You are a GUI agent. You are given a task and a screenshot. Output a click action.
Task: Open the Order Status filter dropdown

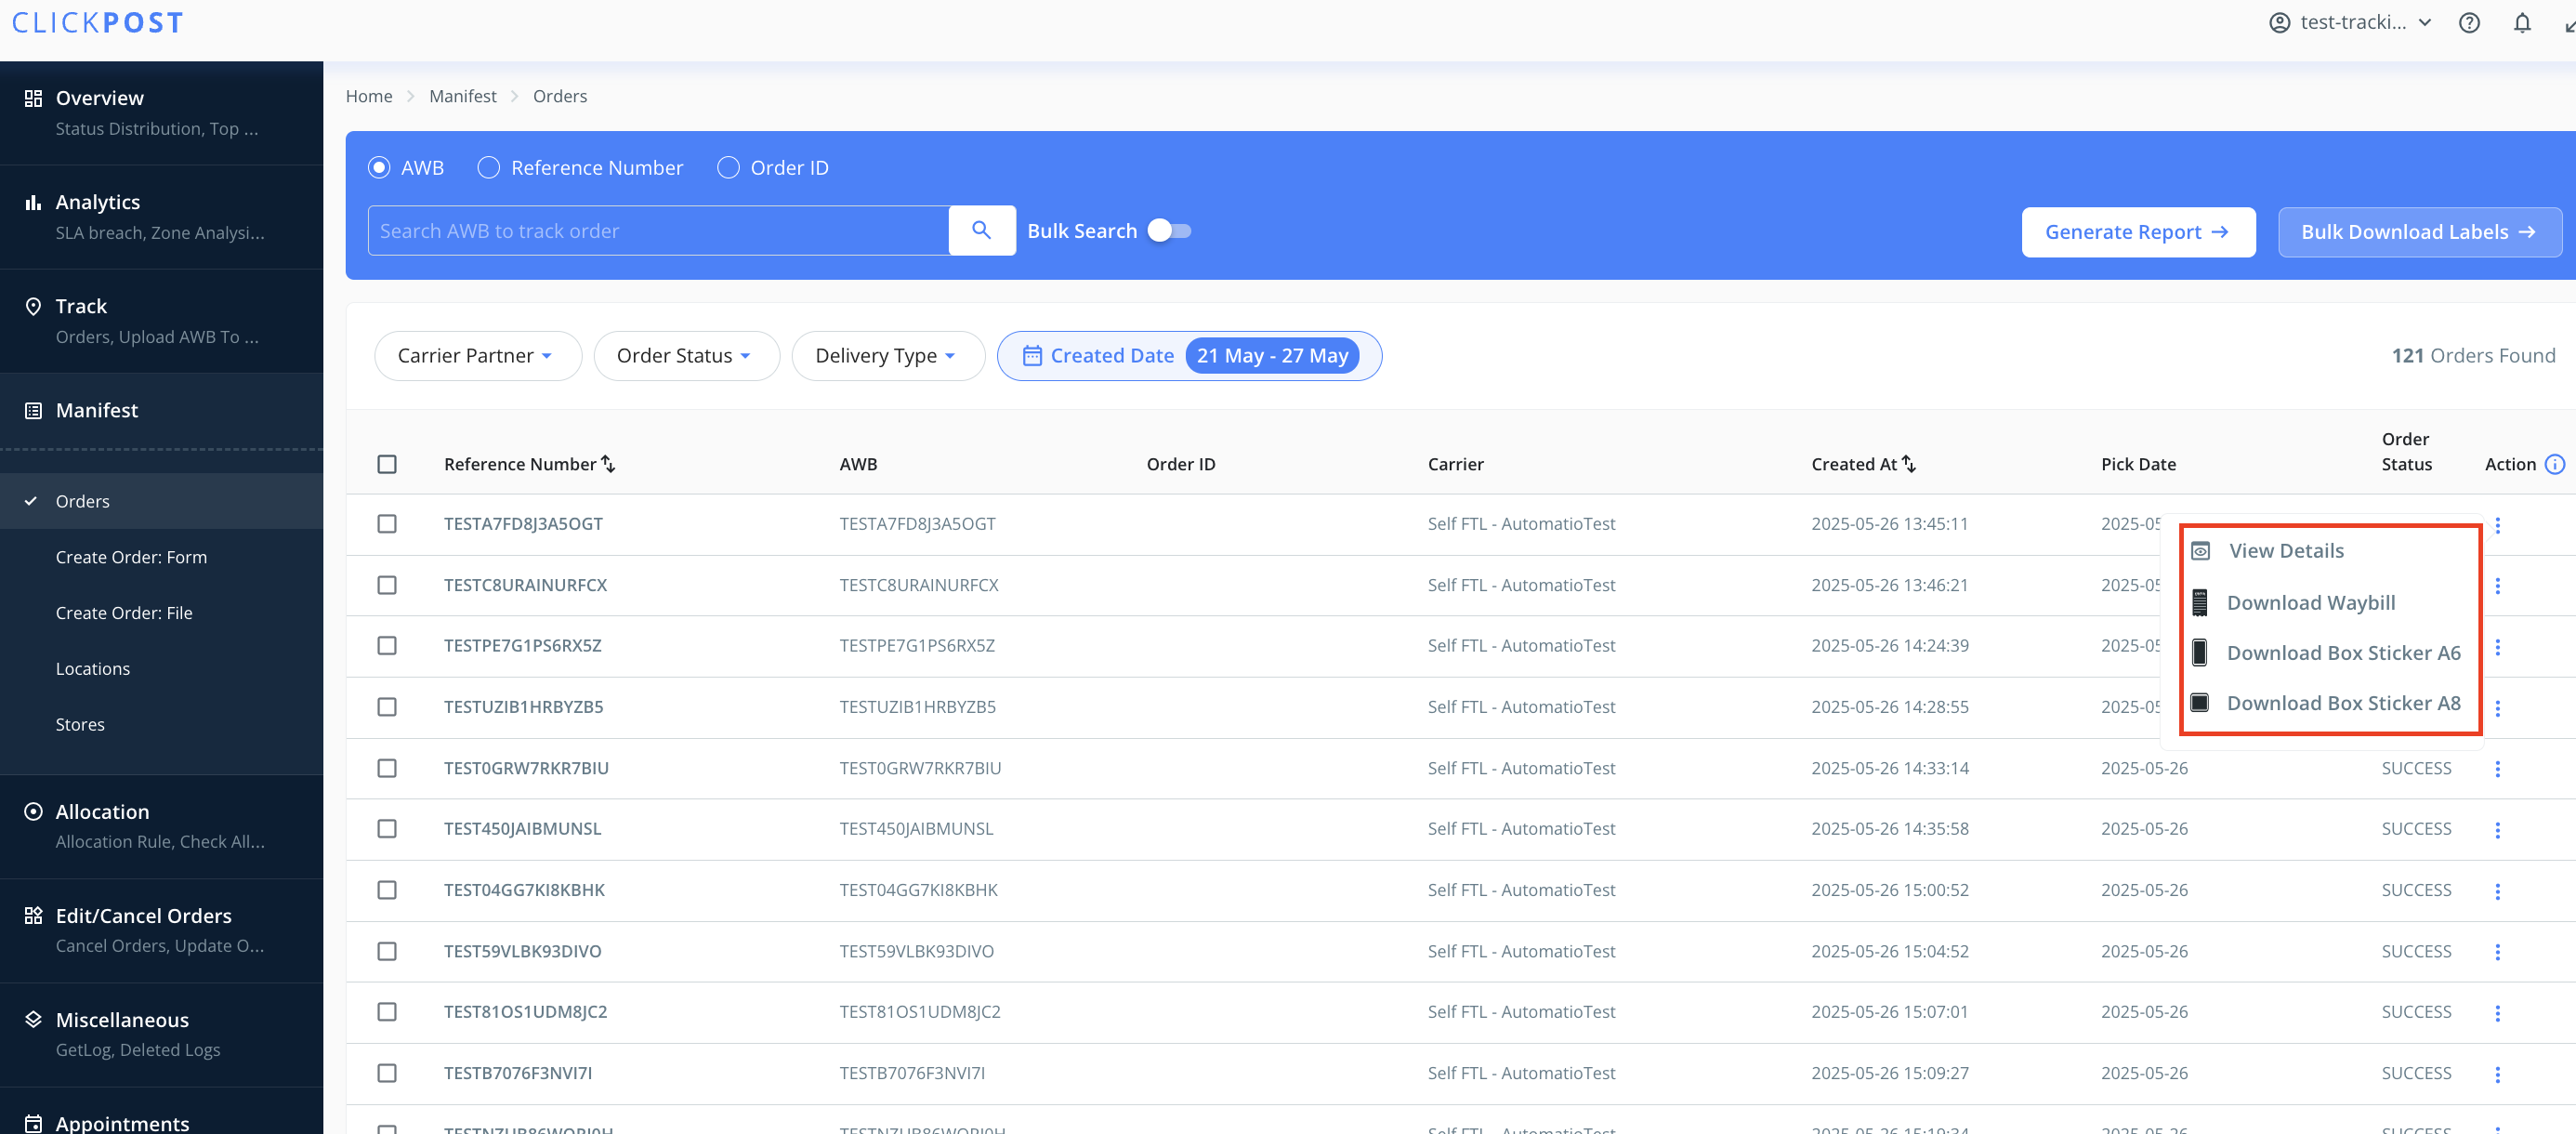[x=685, y=356]
